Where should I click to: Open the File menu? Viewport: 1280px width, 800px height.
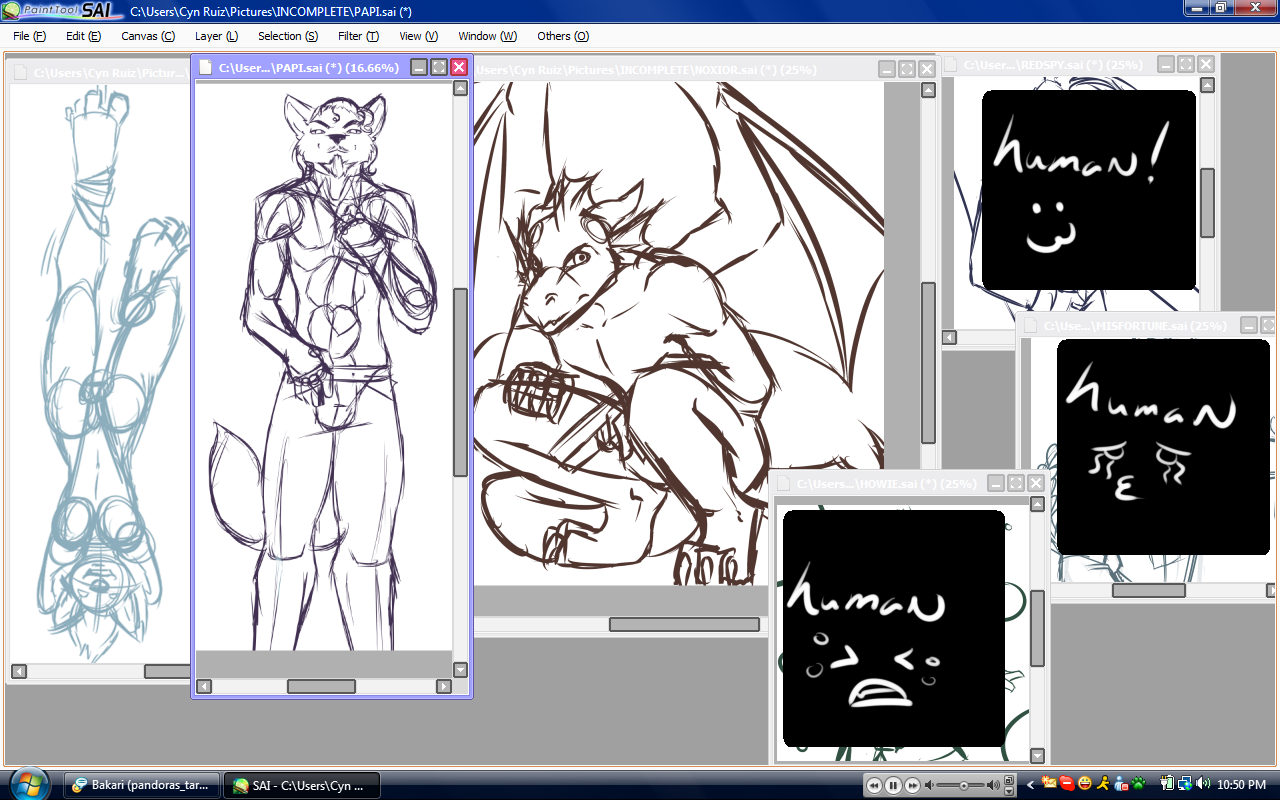(30, 36)
